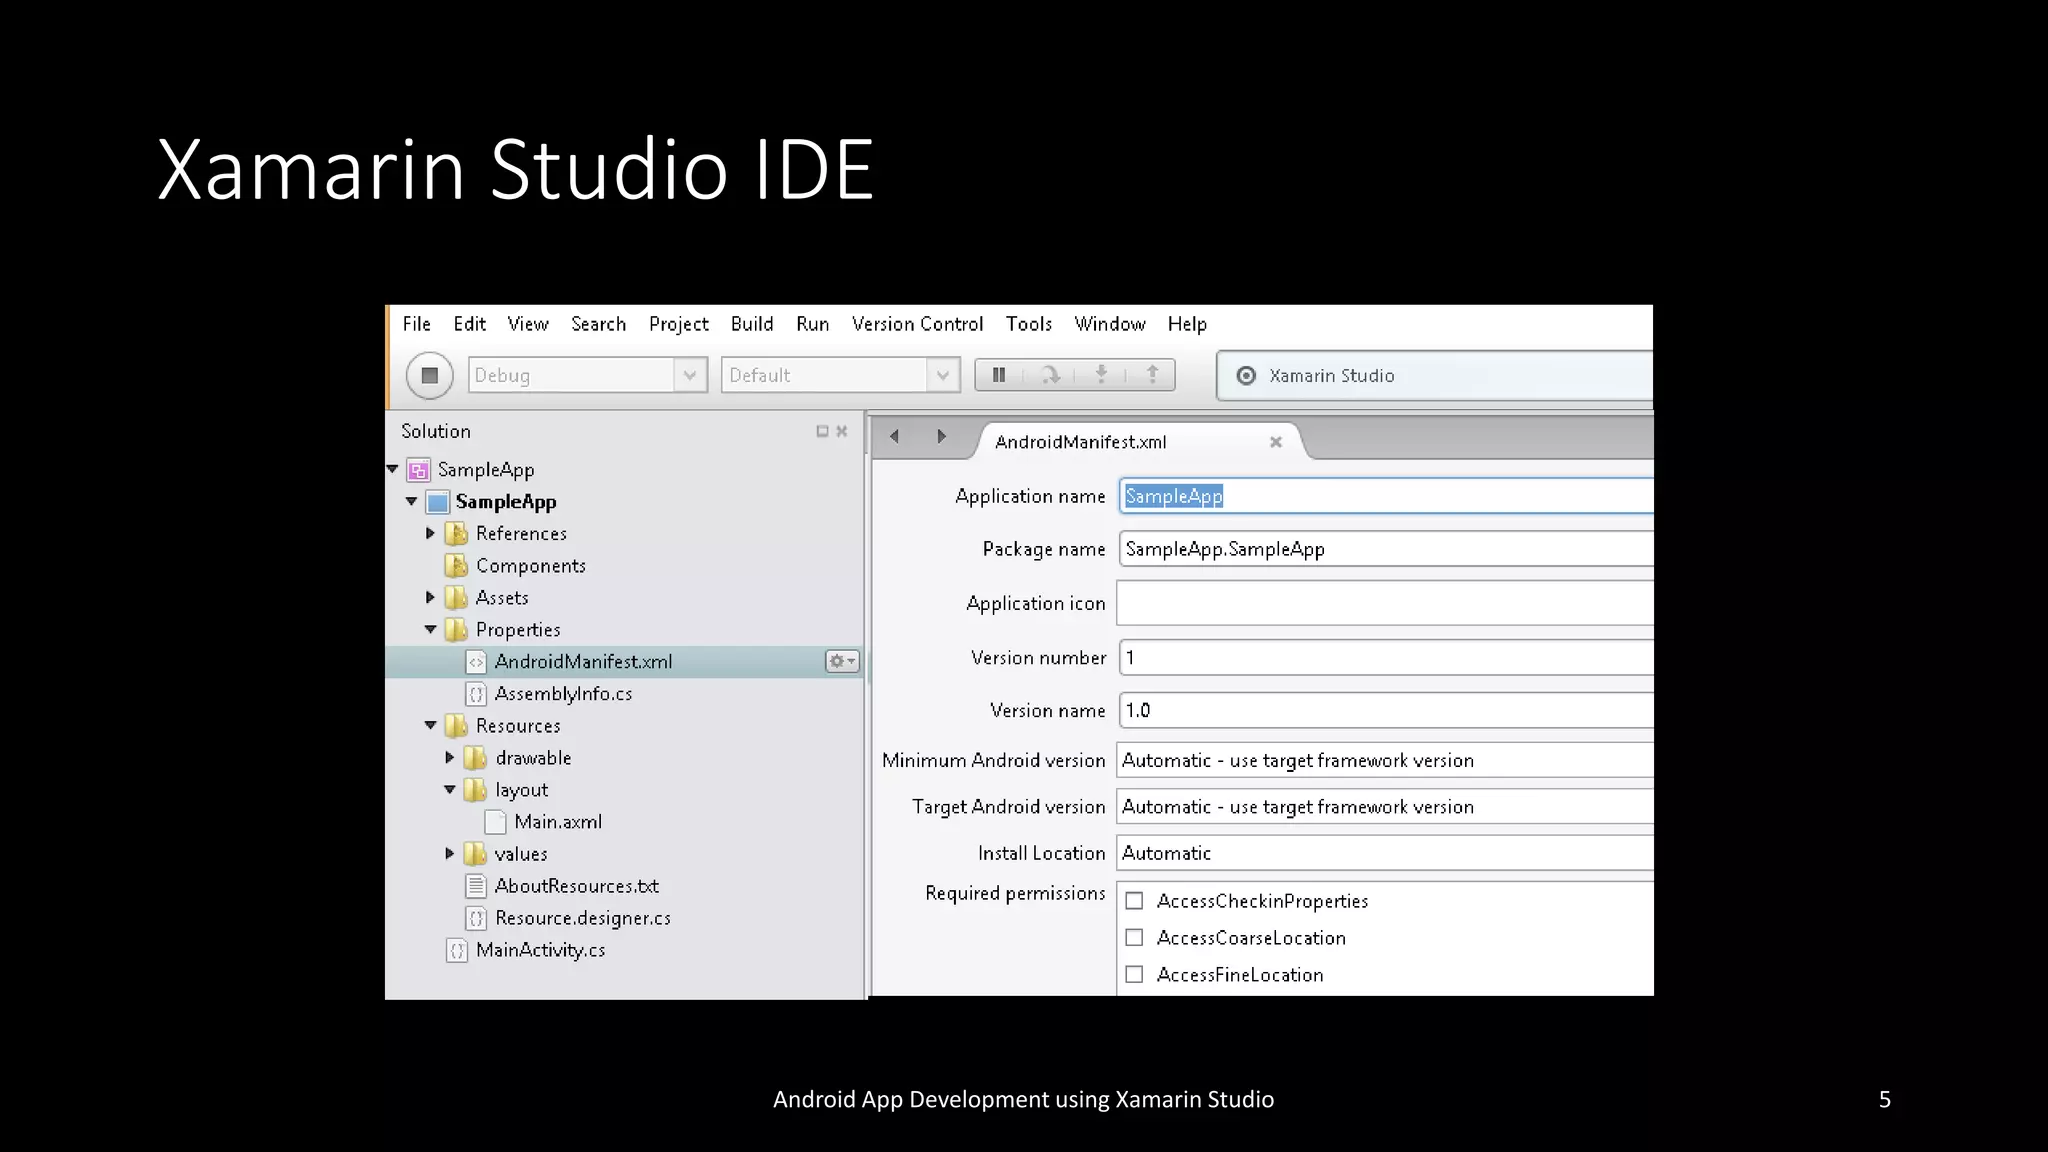Open the Run menu

(813, 324)
